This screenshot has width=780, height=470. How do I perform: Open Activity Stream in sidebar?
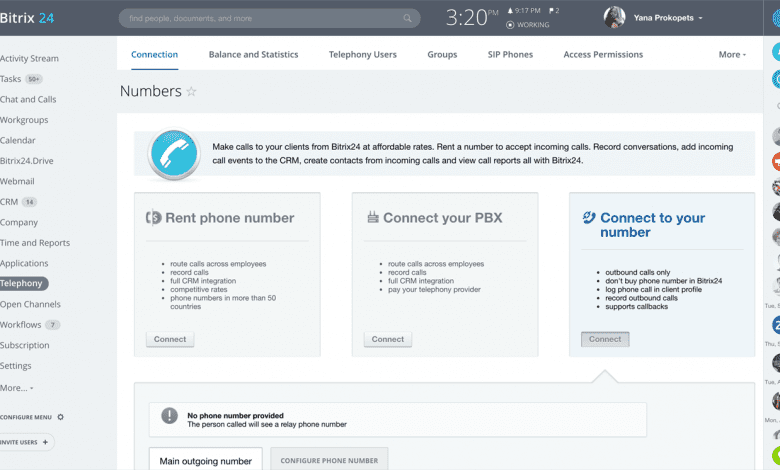(29, 59)
